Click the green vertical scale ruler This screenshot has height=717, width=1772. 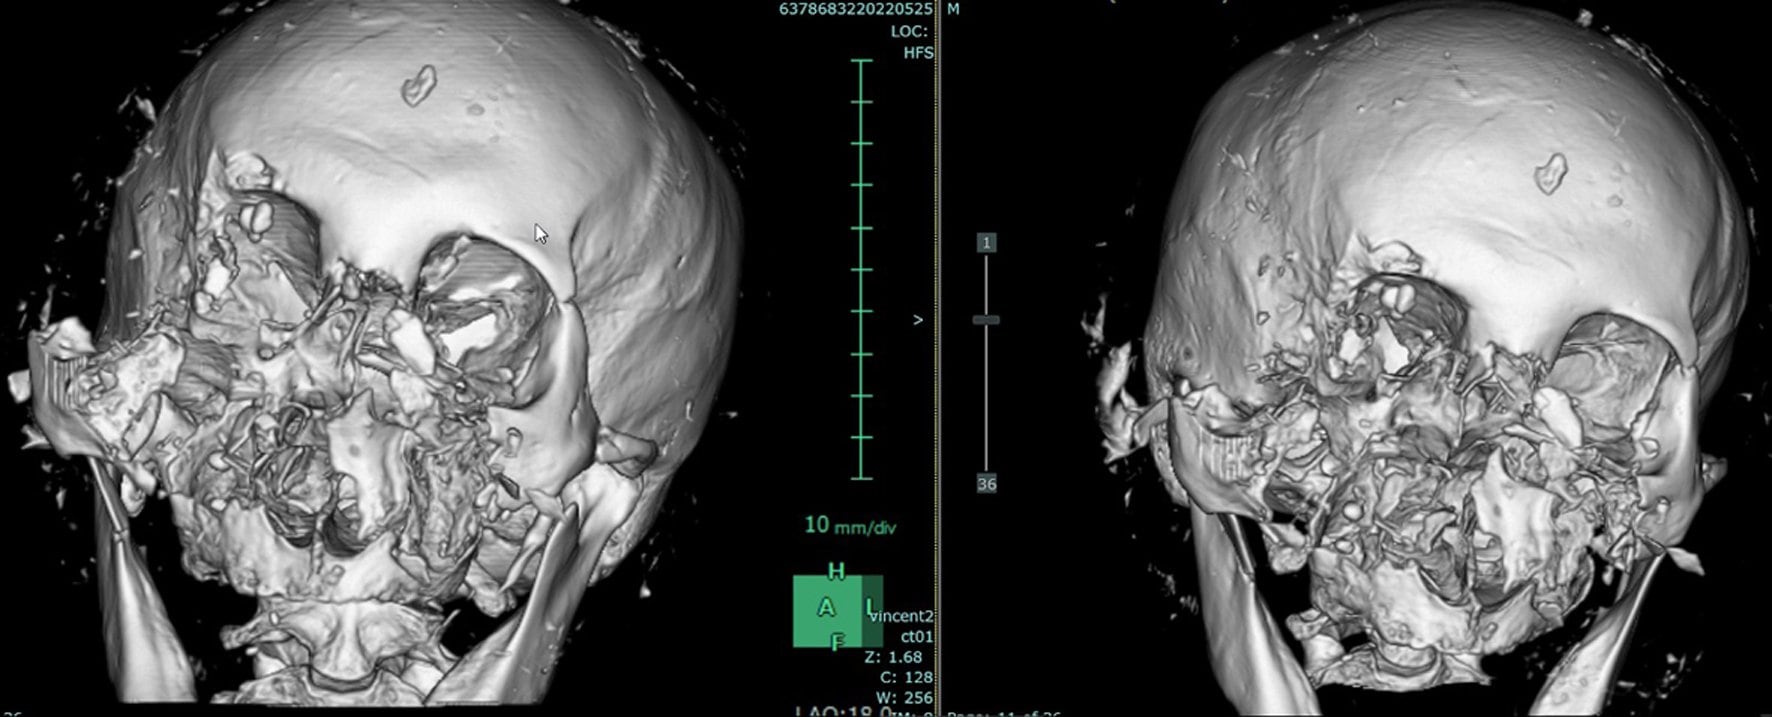(x=861, y=270)
